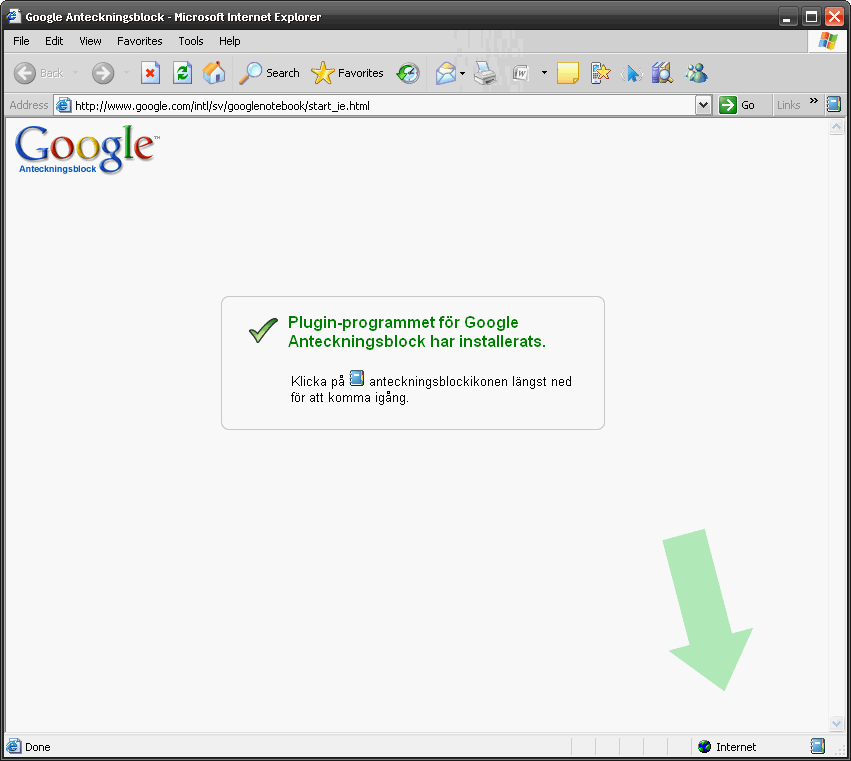Click the address bar URL field
Screen dimensions: 851x761
pyautogui.click(x=380, y=105)
